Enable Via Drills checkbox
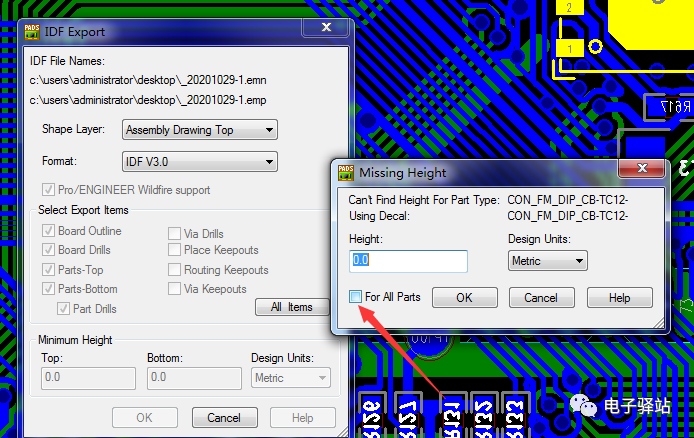This screenshot has height=438, width=694. [x=174, y=233]
